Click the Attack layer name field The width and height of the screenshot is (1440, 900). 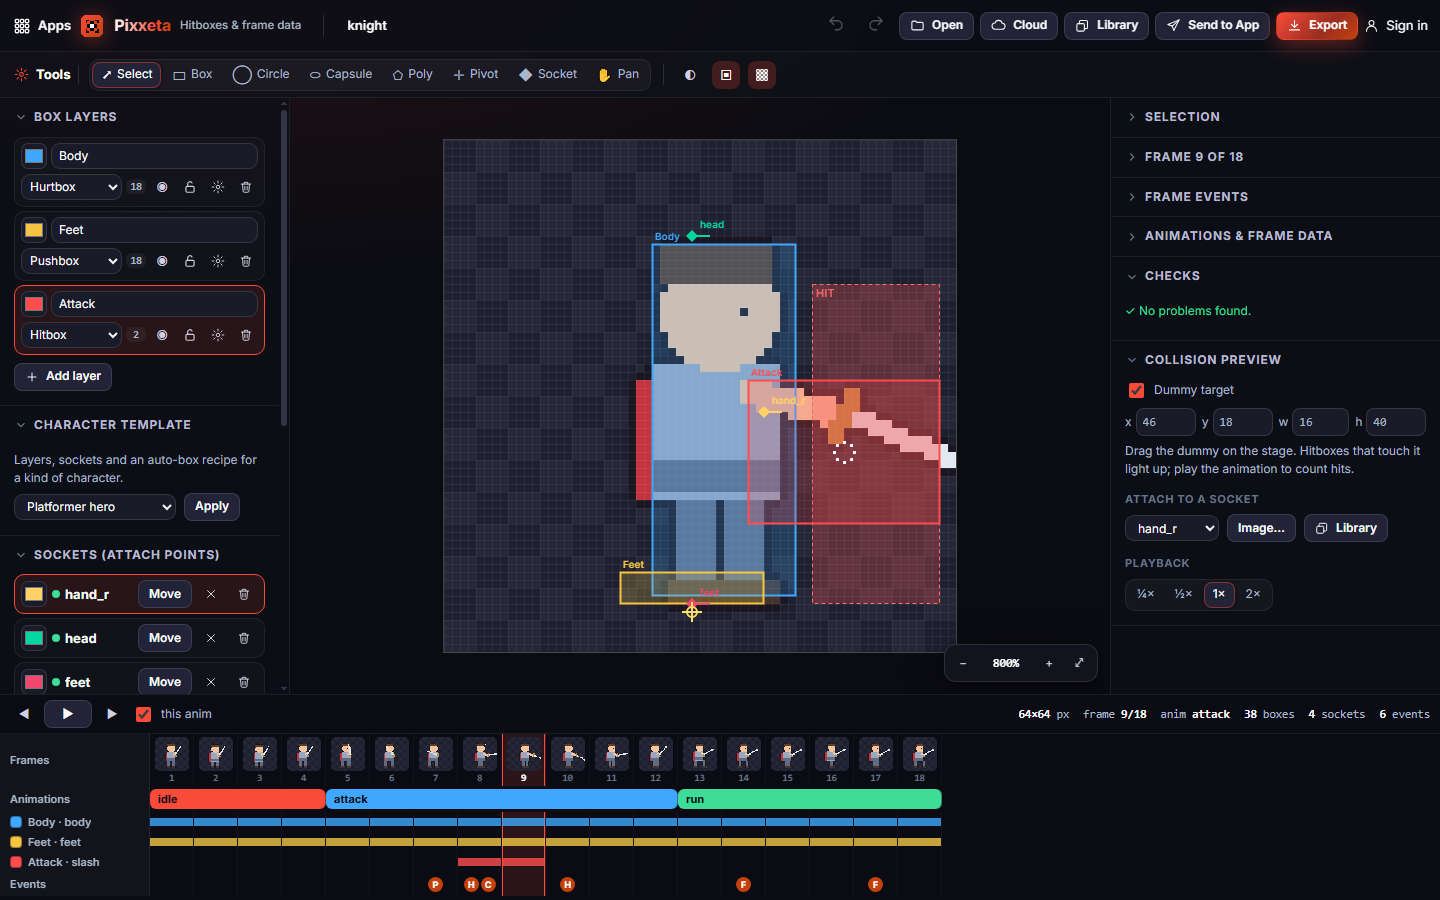(x=154, y=304)
